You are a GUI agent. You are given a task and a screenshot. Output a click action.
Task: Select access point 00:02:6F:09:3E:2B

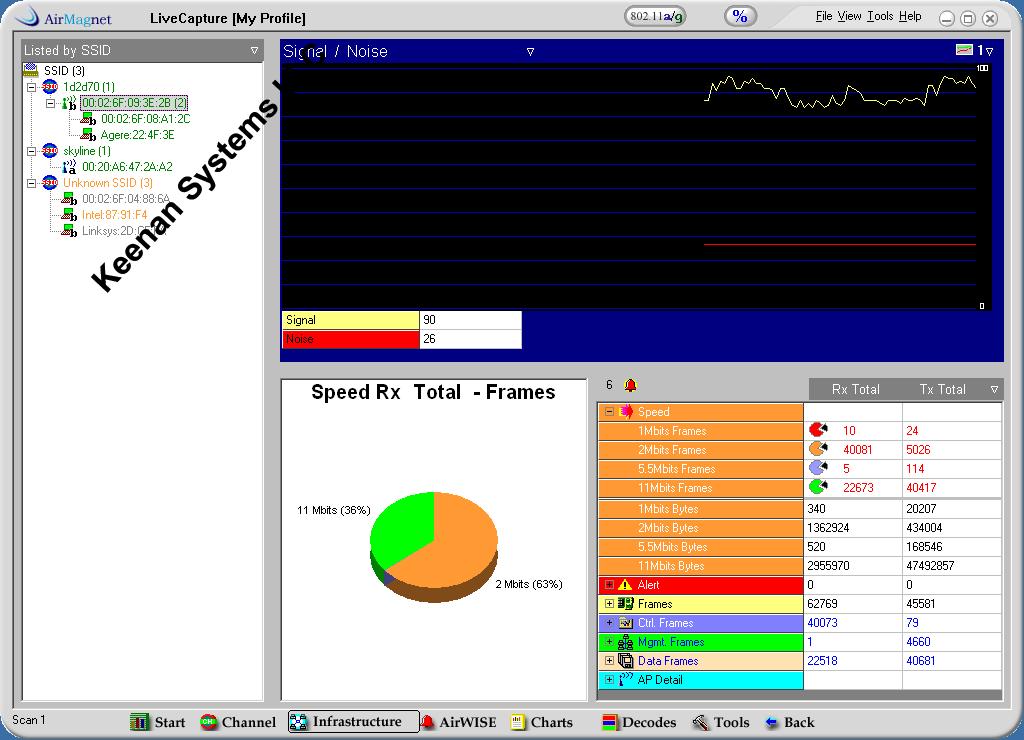[x=134, y=103]
